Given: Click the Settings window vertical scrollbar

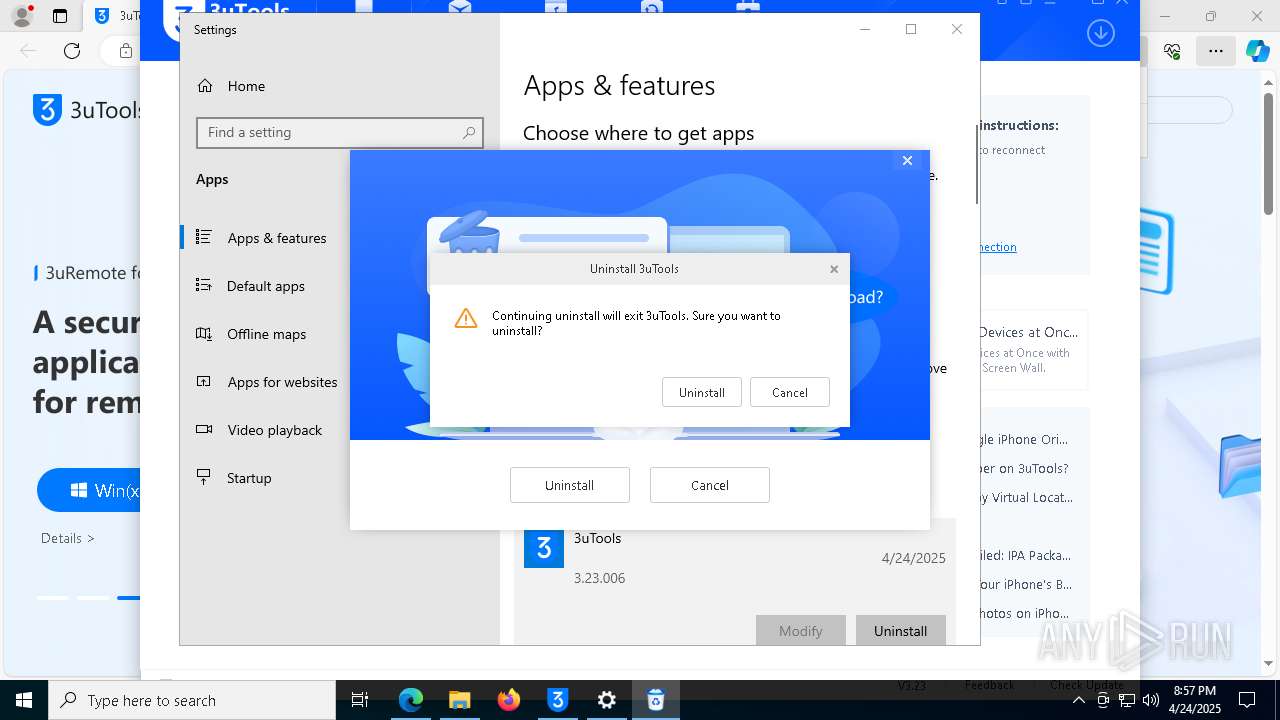Looking at the screenshot, I should (x=976, y=165).
